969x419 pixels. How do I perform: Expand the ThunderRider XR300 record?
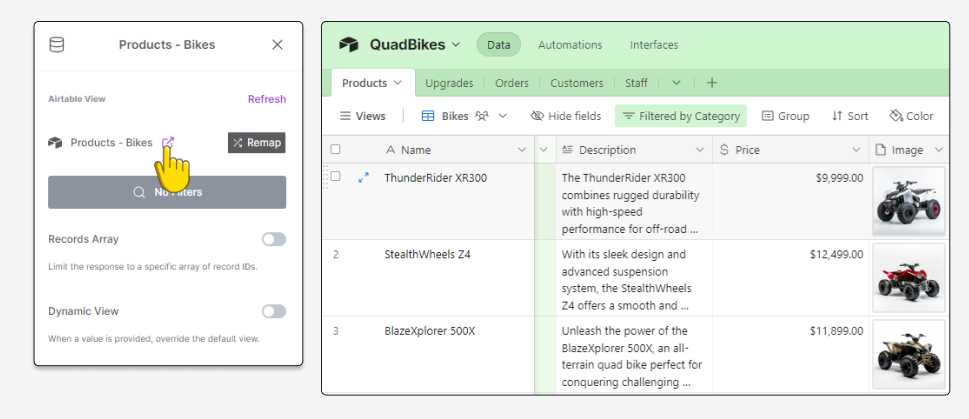coord(363,177)
